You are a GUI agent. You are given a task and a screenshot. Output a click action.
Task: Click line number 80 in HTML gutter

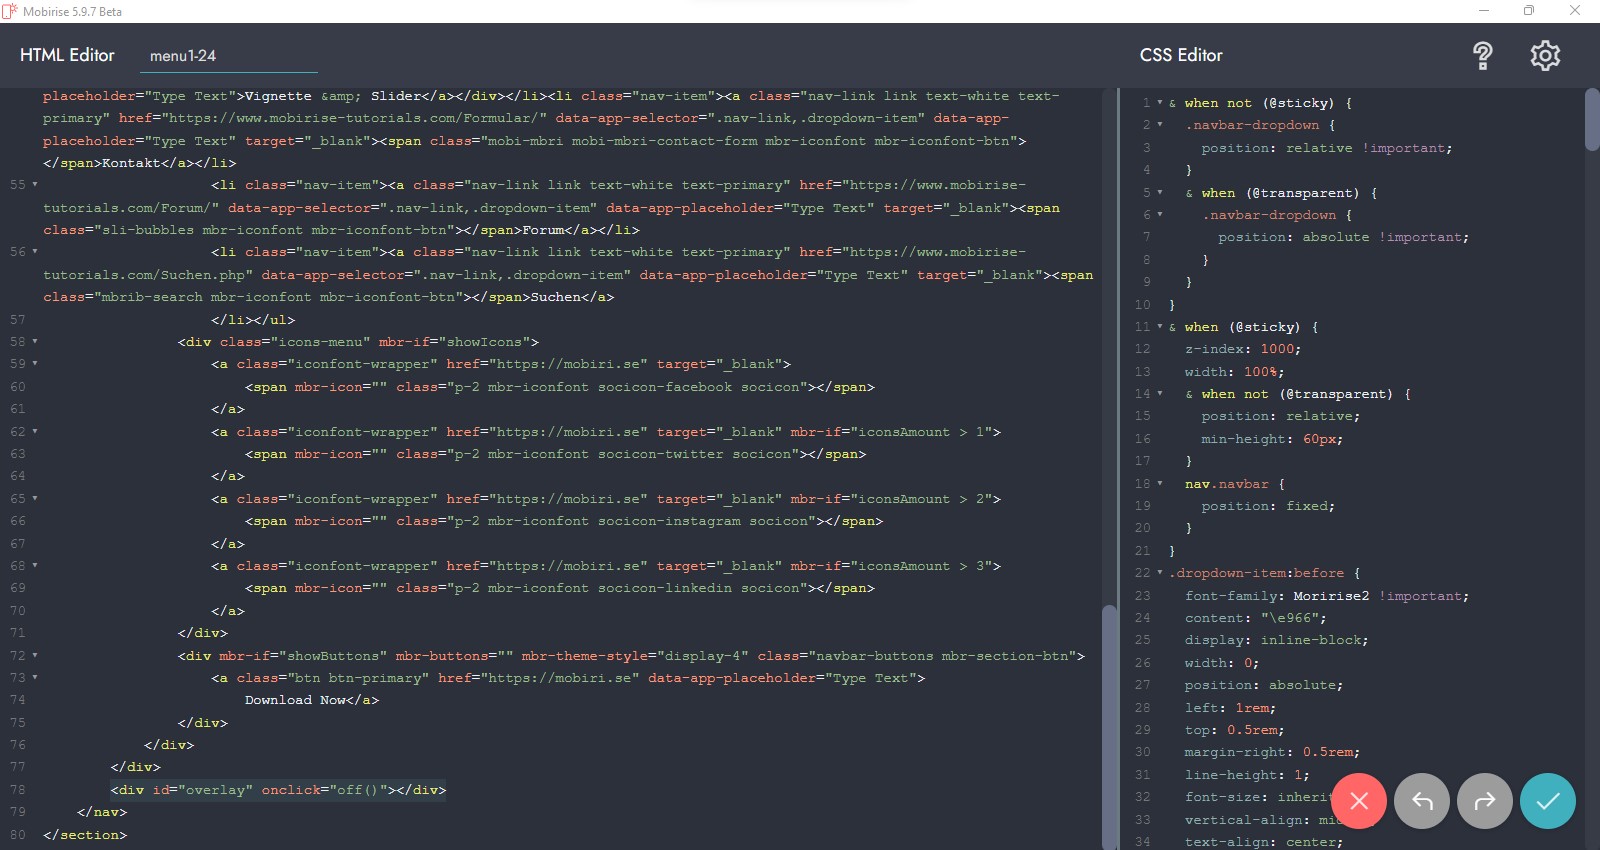click(x=18, y=835)
